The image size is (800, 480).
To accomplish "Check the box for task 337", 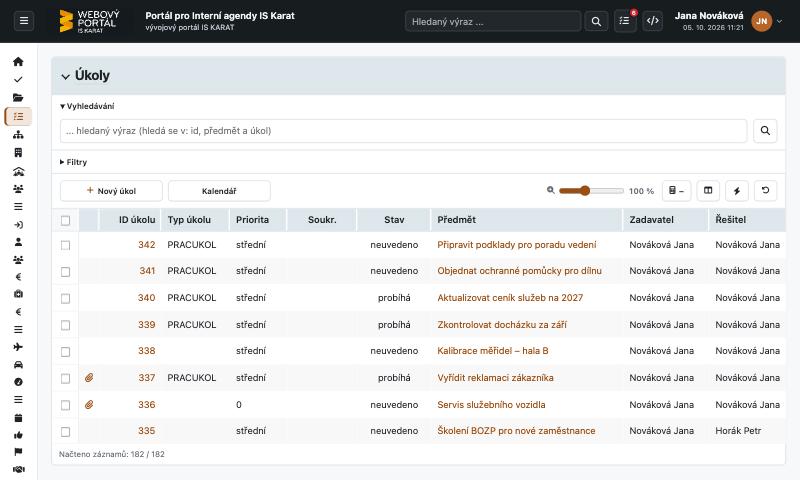I will pyautogui.click(x=65, y=378).
